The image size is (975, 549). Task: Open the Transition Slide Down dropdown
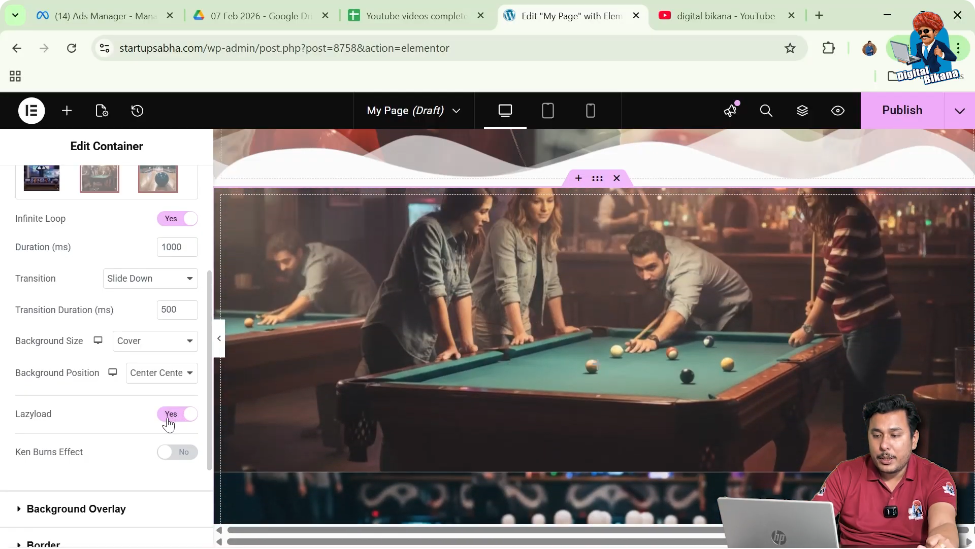[x=150, y=278]
